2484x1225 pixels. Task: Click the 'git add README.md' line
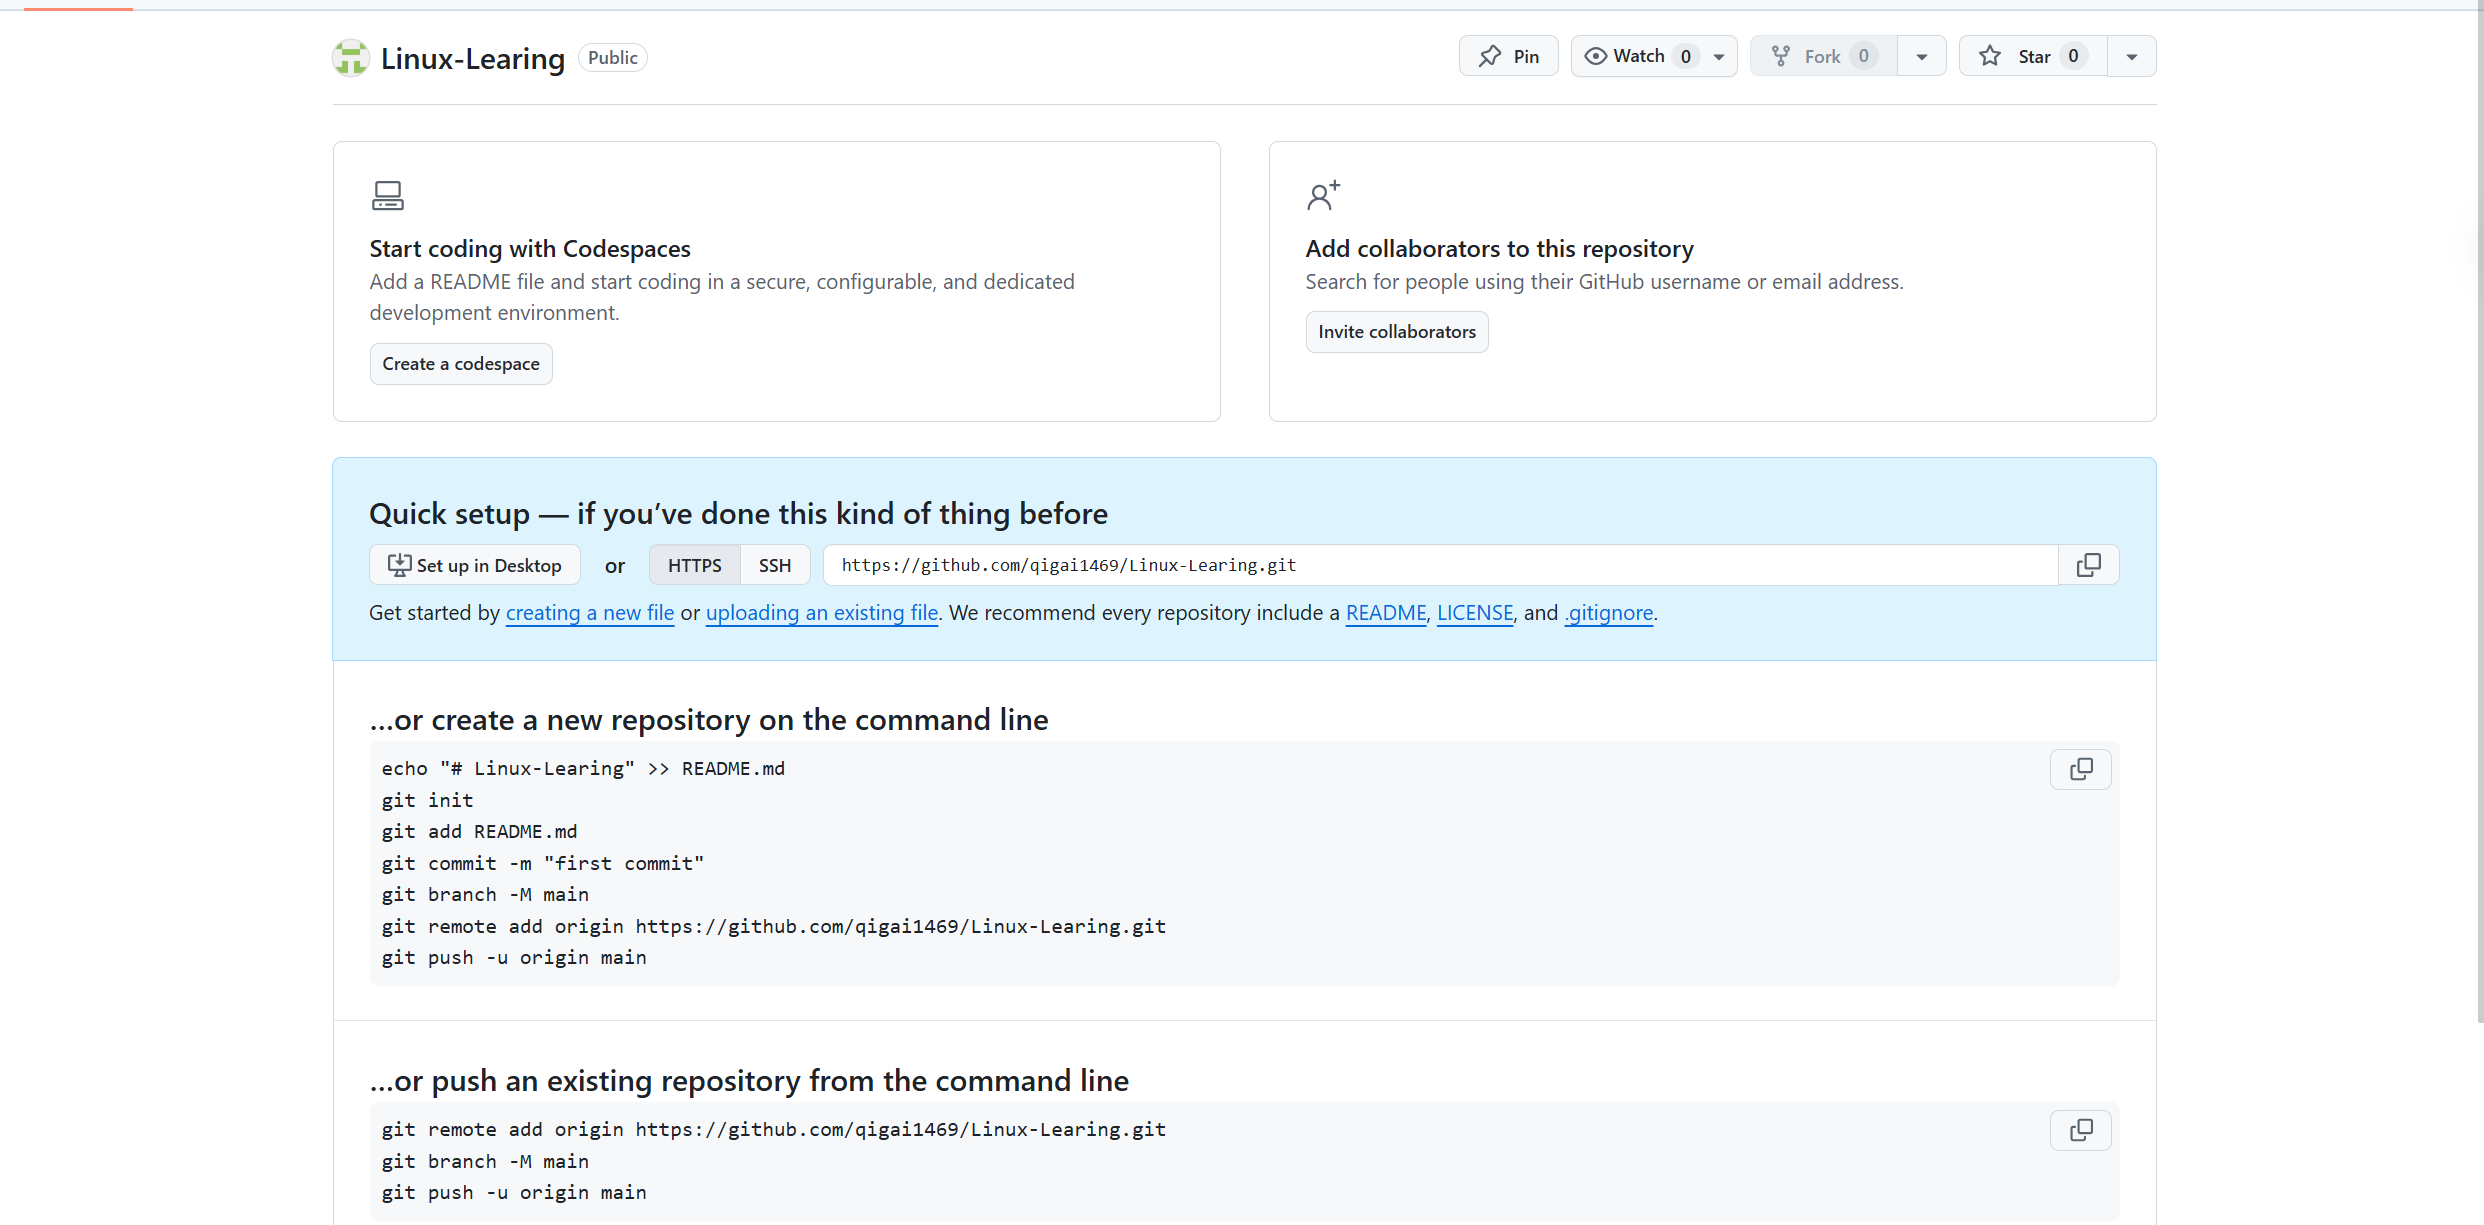(x=479, y=832)
